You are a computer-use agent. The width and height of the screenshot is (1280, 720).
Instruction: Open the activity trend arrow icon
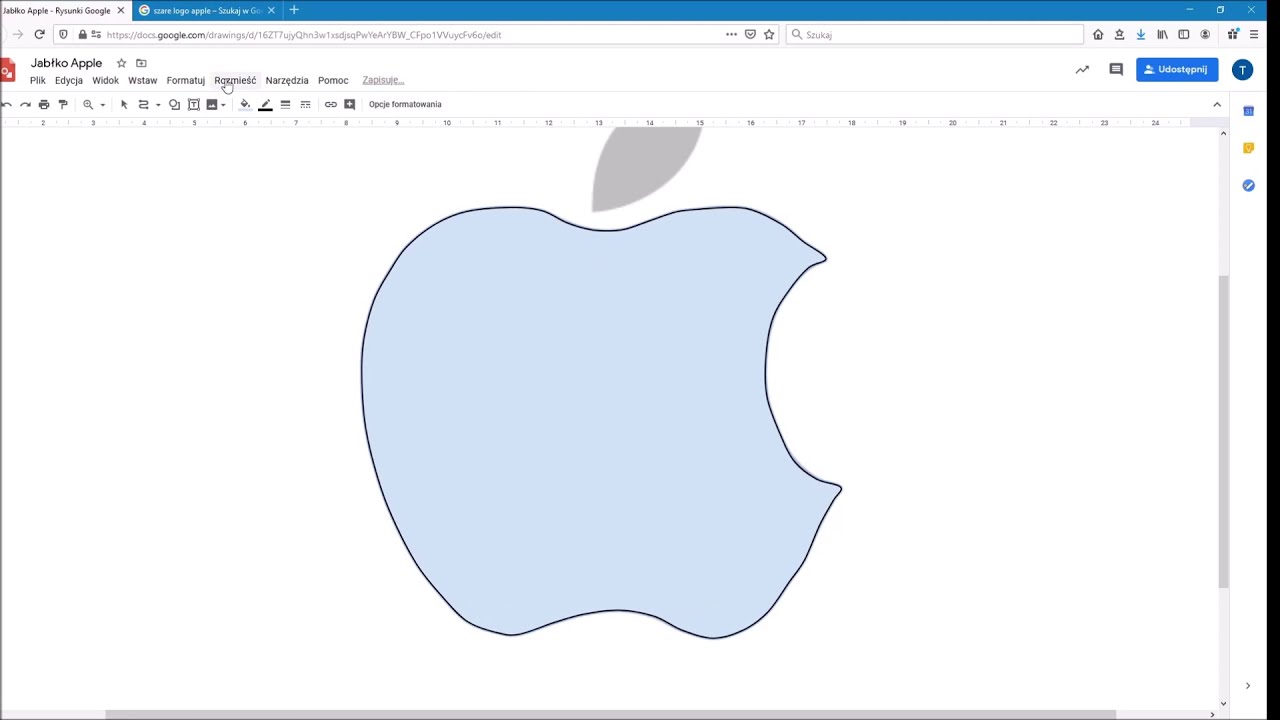tap(1082, 69)
